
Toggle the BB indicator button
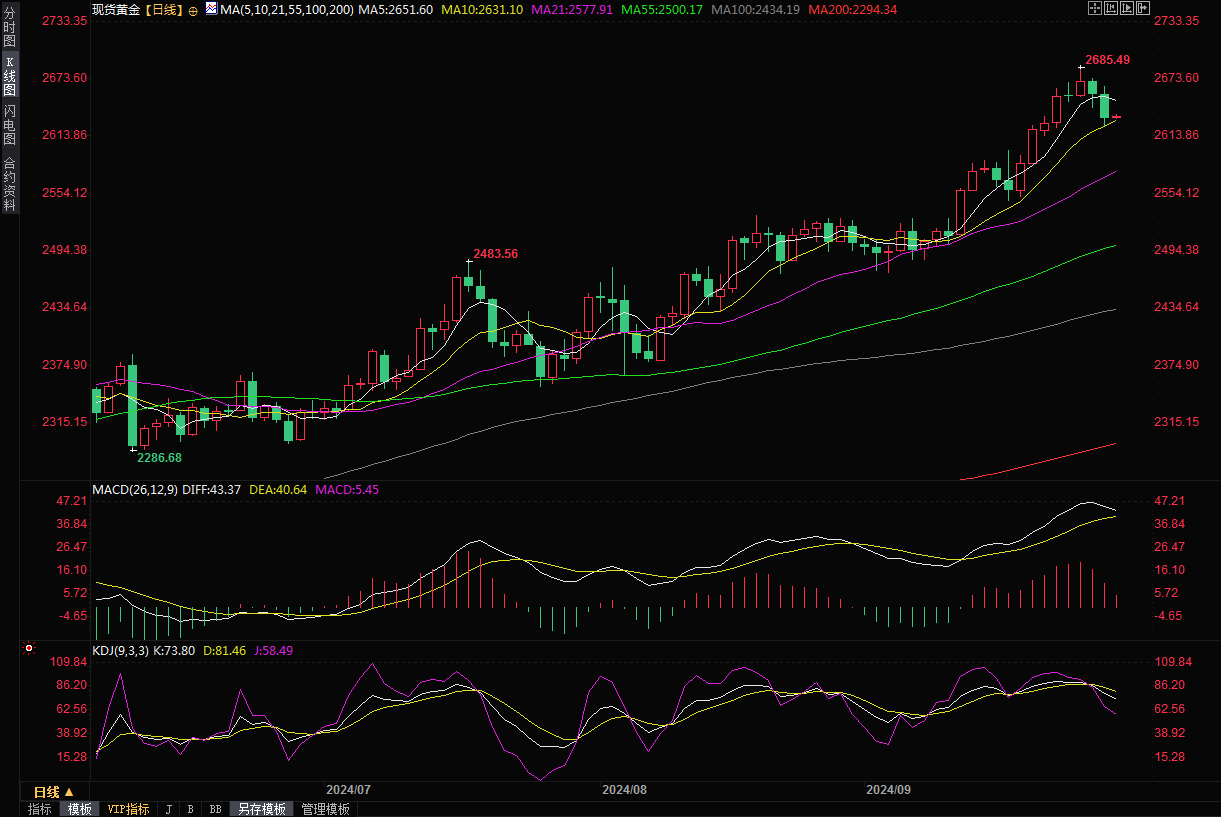click(215, 809)
